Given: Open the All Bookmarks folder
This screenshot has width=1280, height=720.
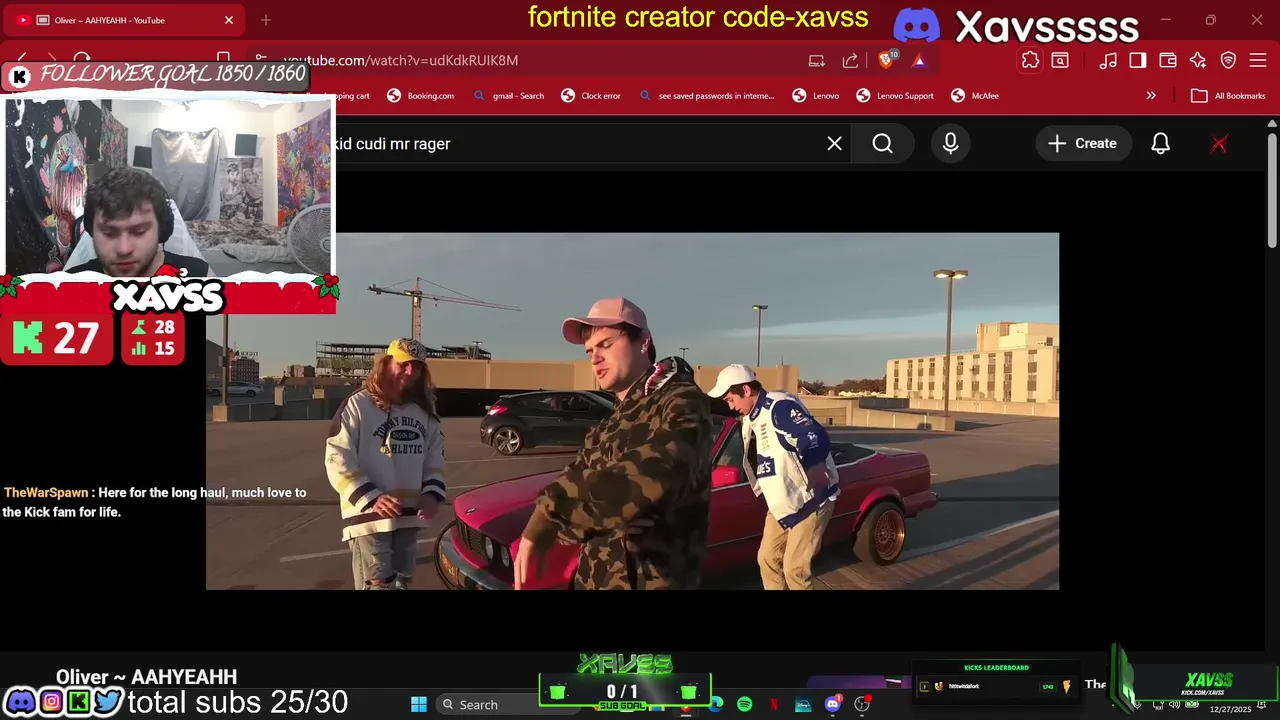Looking at the screenshot, I should pyautogui.click(x=1229, y=96).
